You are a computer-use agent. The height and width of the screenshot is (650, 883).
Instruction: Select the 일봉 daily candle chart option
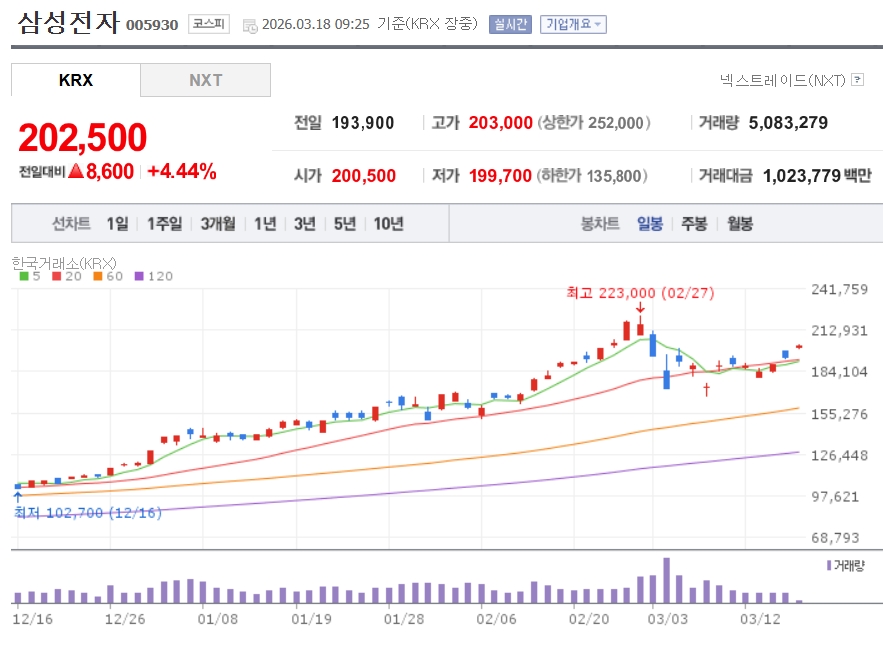[650, 224]
